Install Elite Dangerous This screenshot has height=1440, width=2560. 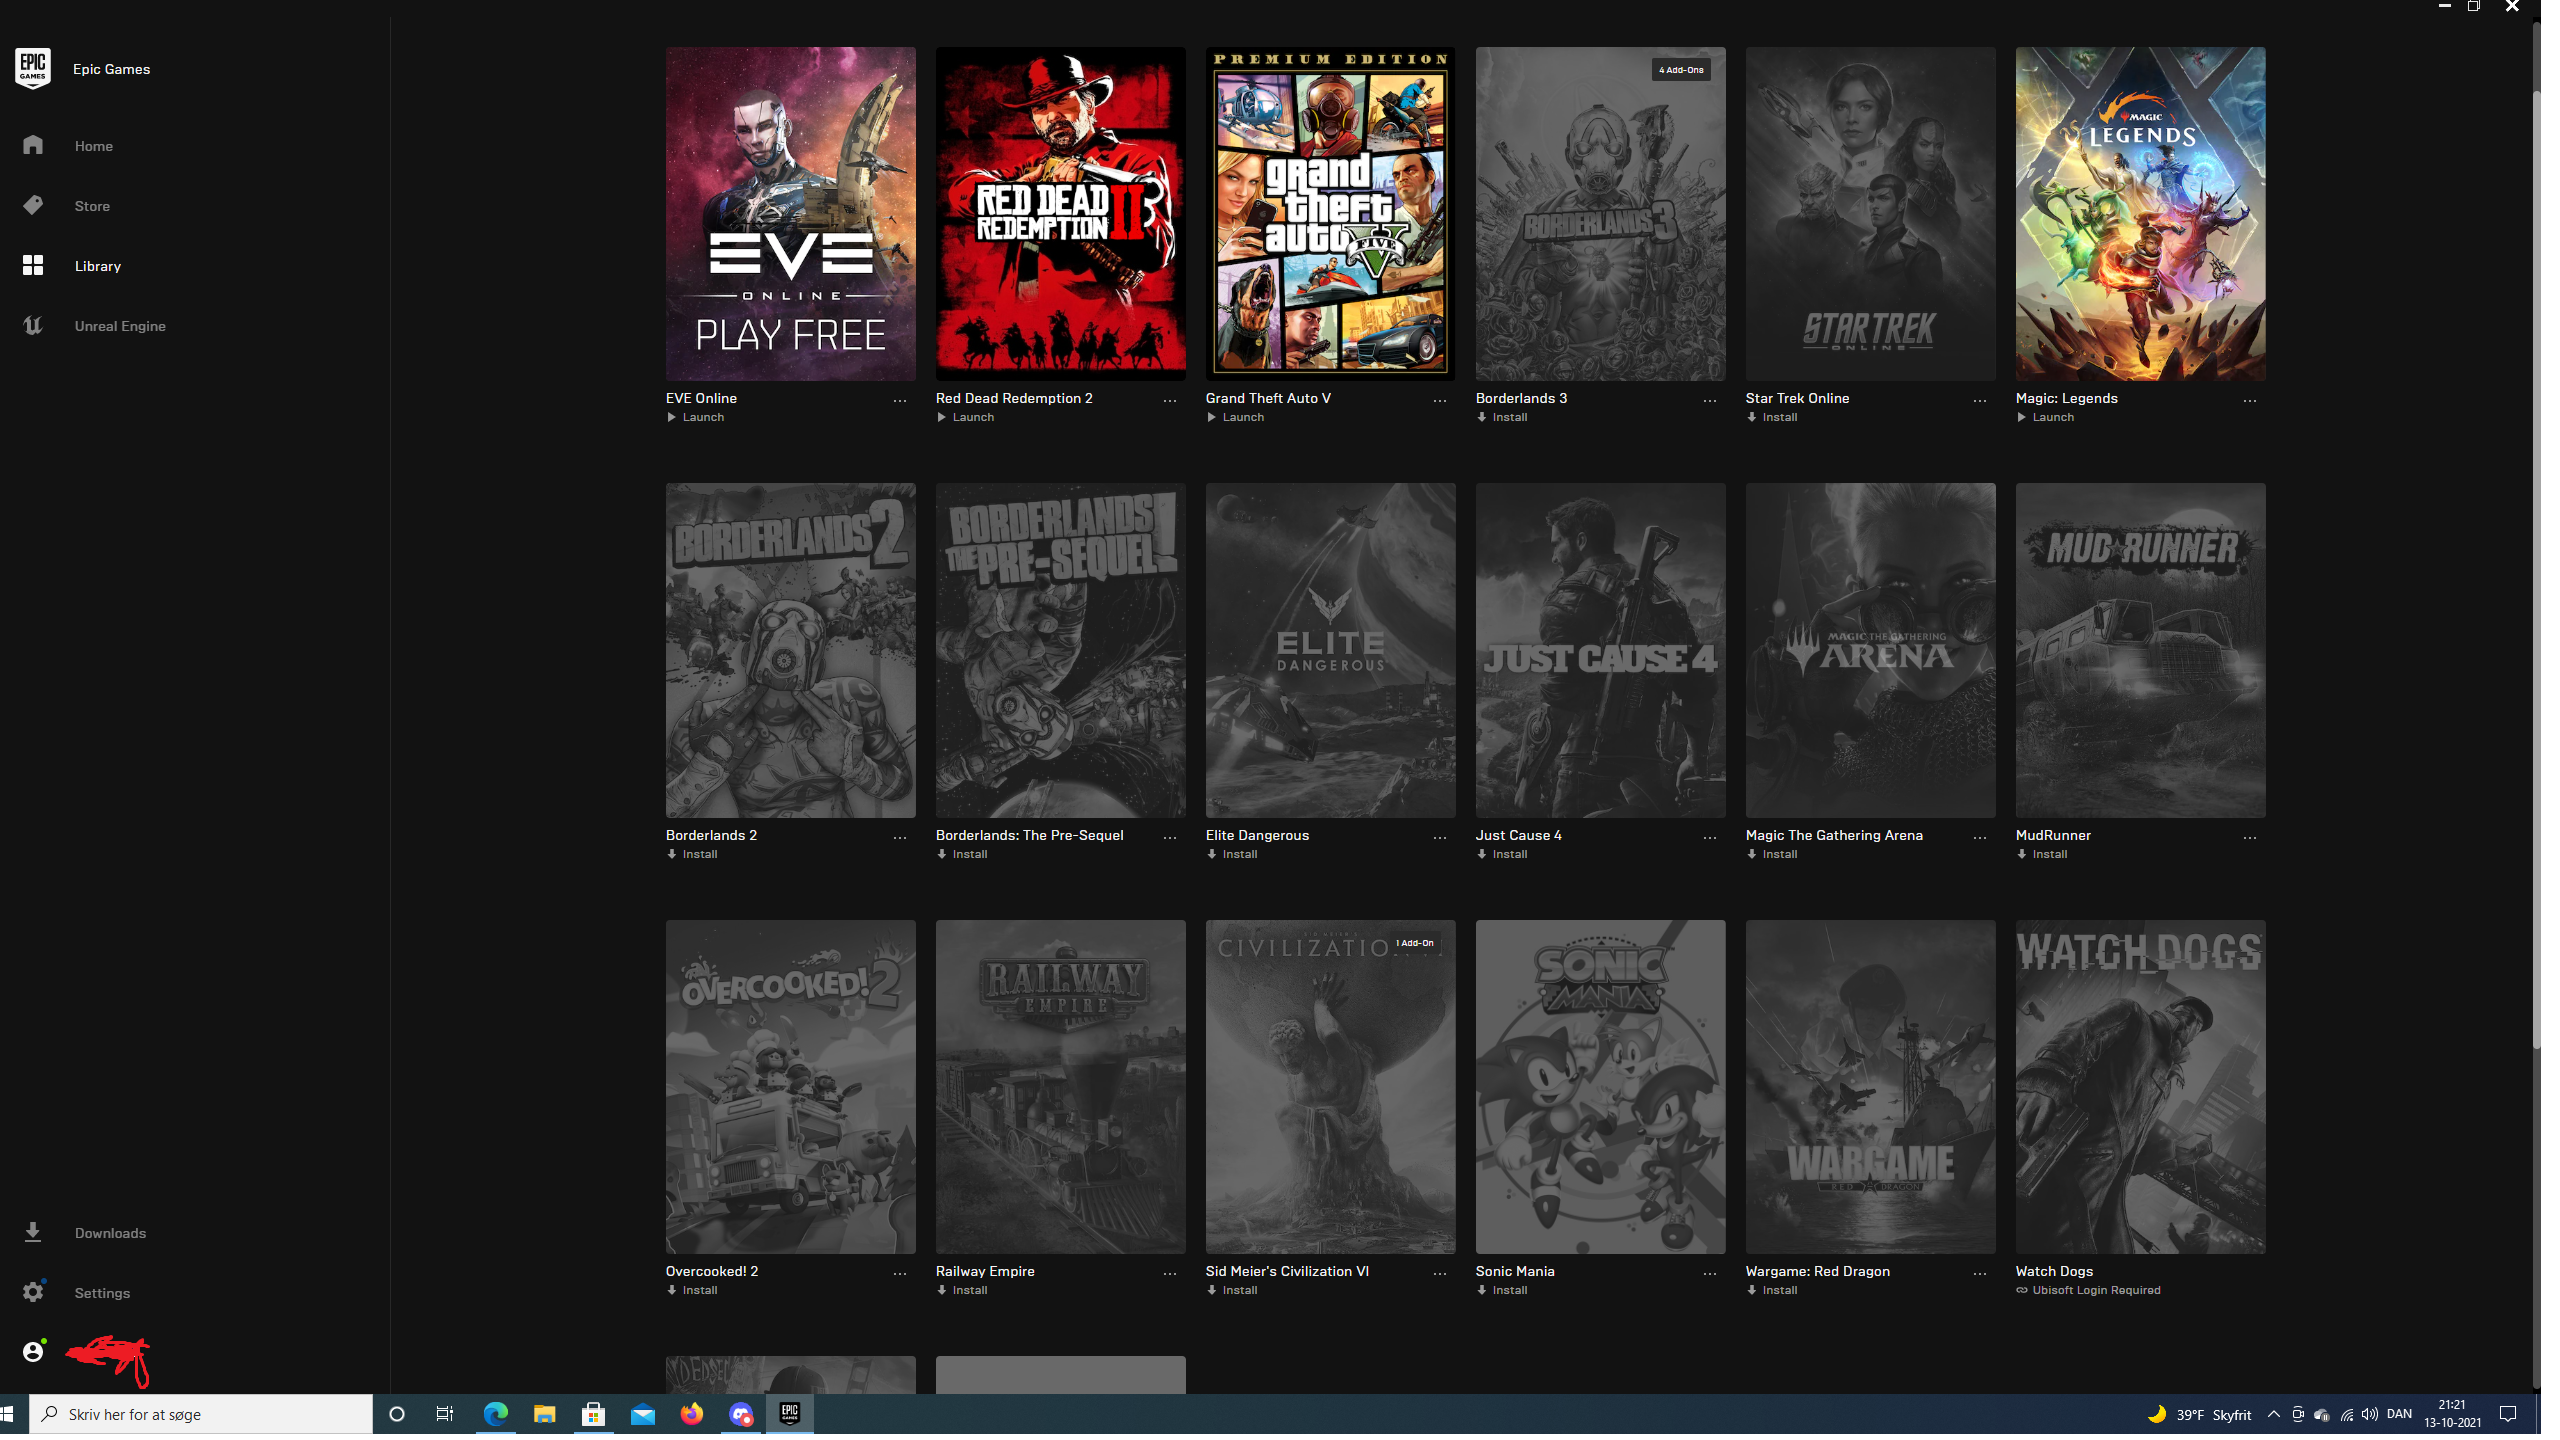pyautogui.click(x=1233, y=854)
